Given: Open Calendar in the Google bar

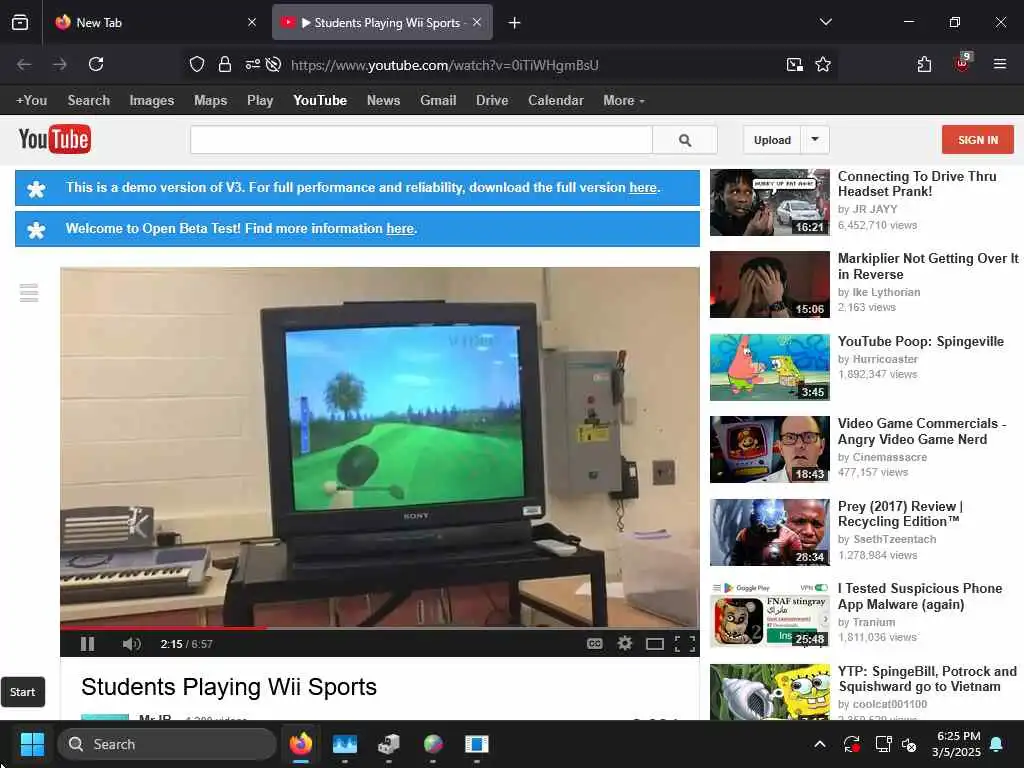Looking at the screenshot, I should (556, 101).
